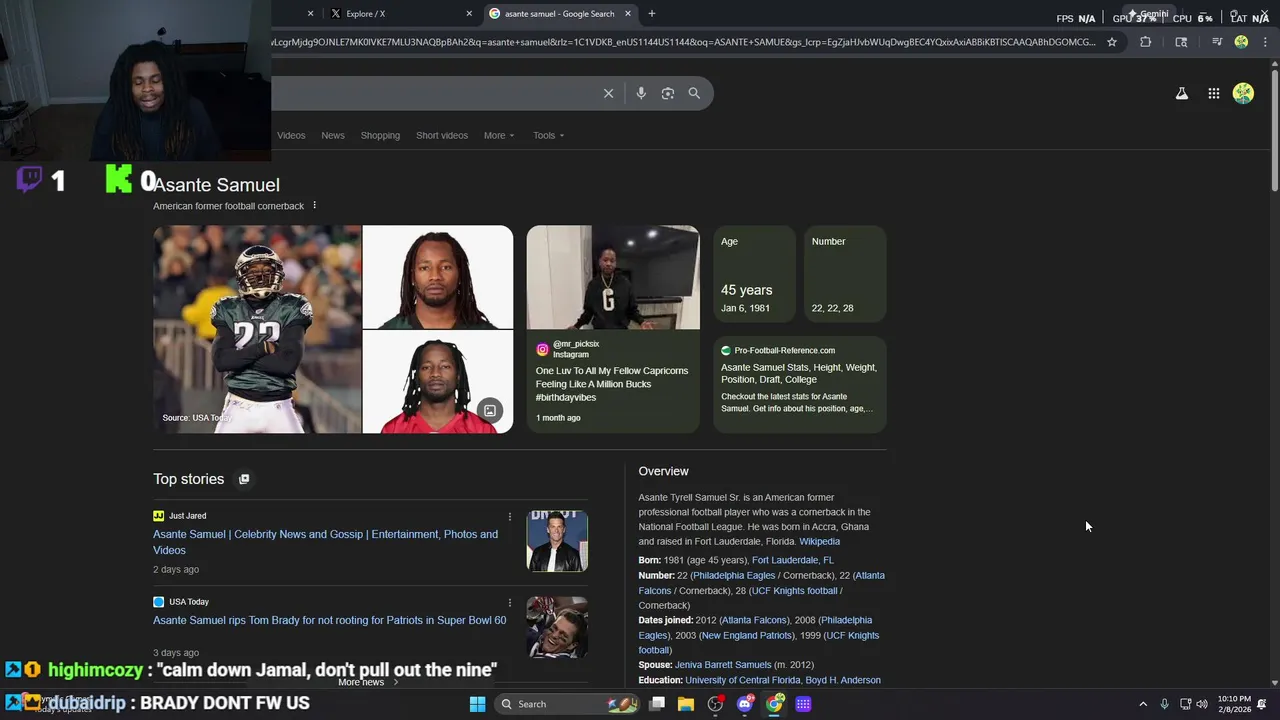The image size is (1280, 720).
Task: Open the taskbar clock showing 10:10 PM
Action: point(1234,704)
